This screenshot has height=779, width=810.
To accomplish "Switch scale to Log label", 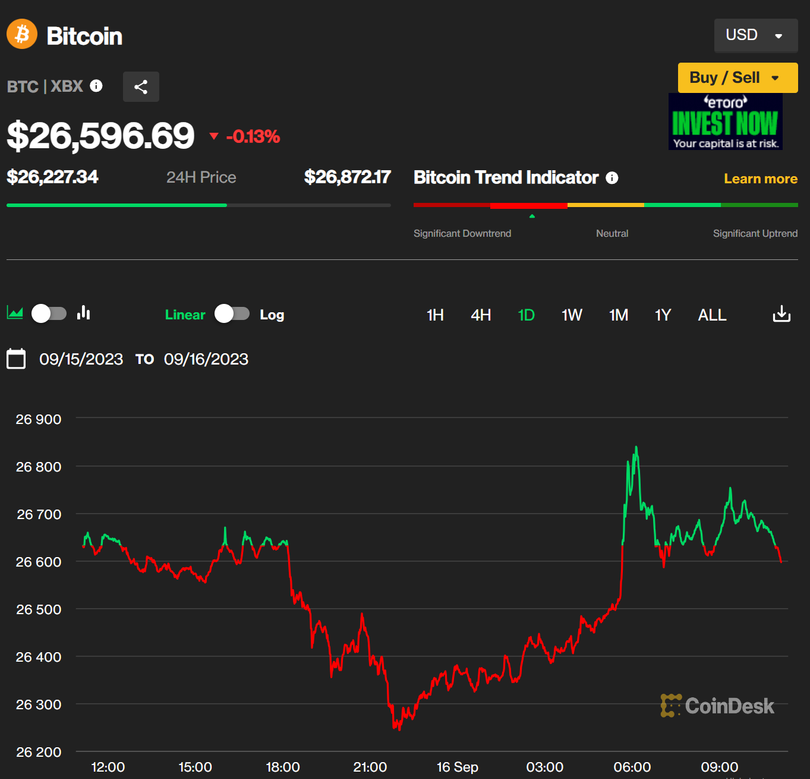I will coord(272,314).
